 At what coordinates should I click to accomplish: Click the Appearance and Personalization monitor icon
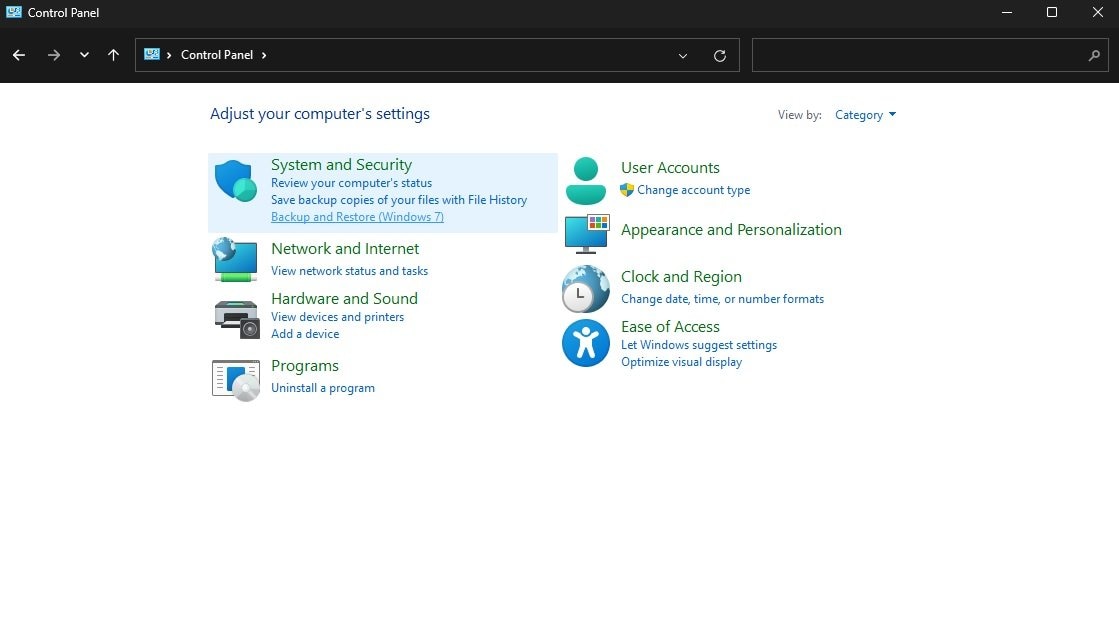[x=586, y=233]
